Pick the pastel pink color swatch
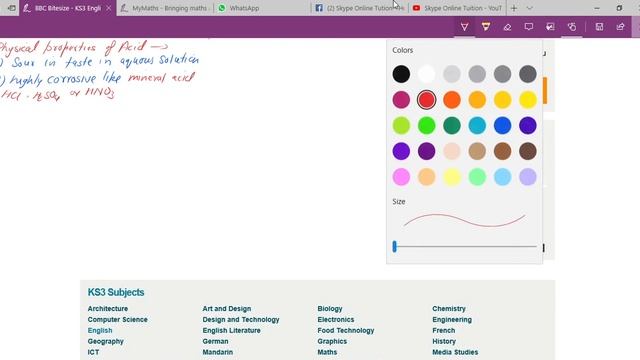The image size is (640, 360). pos(401,177)
